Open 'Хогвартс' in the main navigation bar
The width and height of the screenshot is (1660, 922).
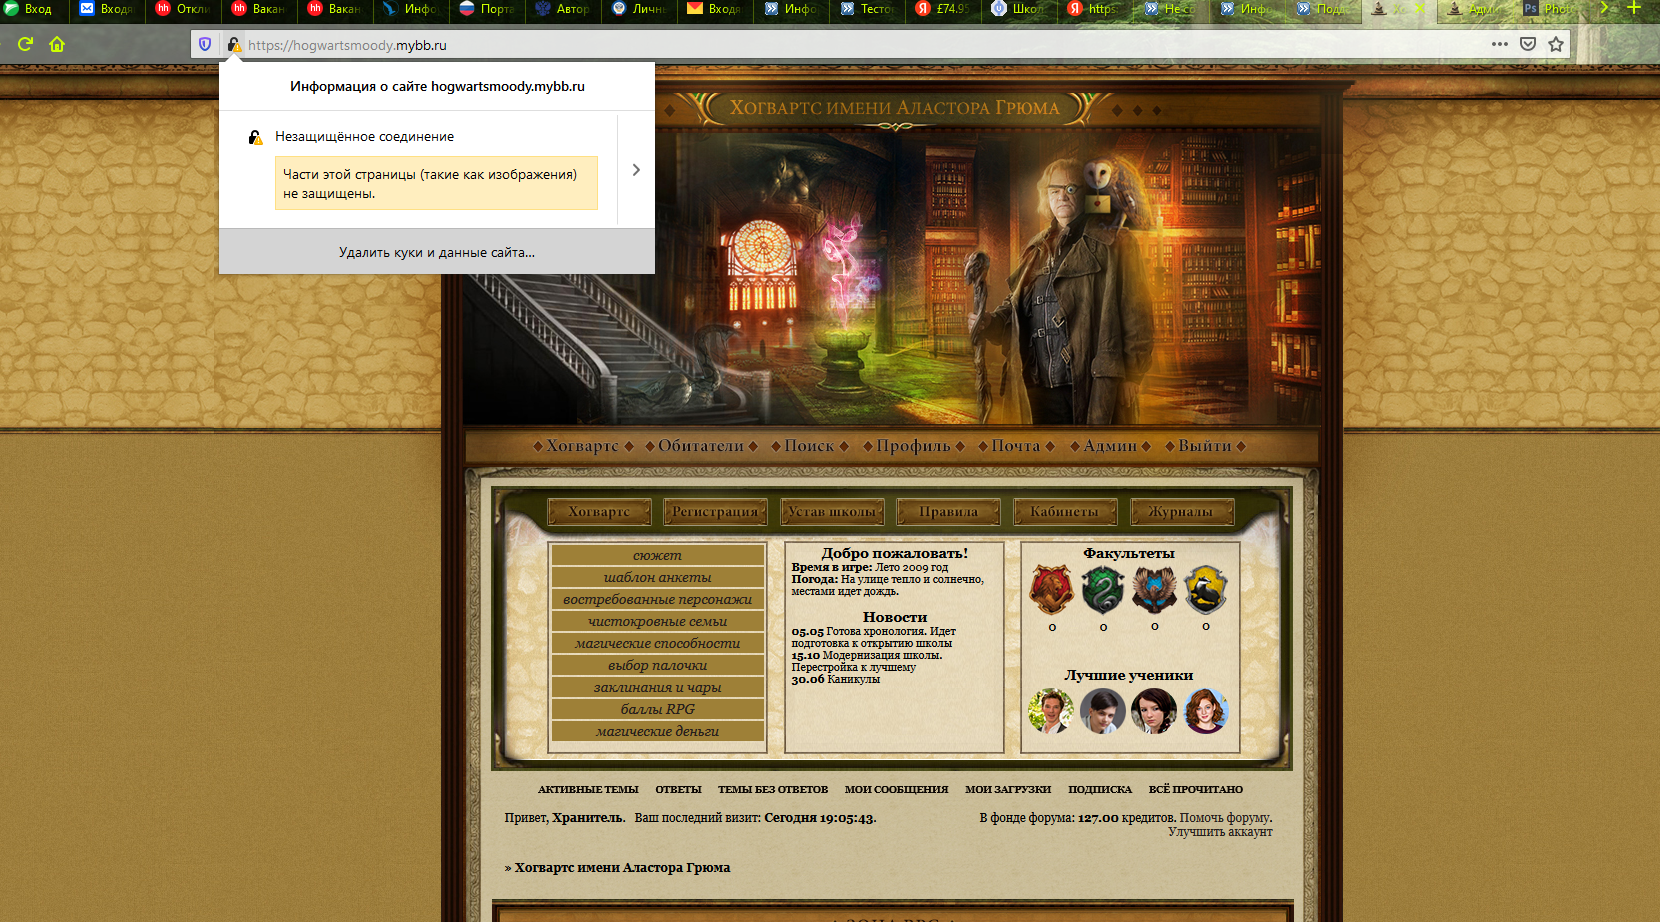click(x=583, y=446)
